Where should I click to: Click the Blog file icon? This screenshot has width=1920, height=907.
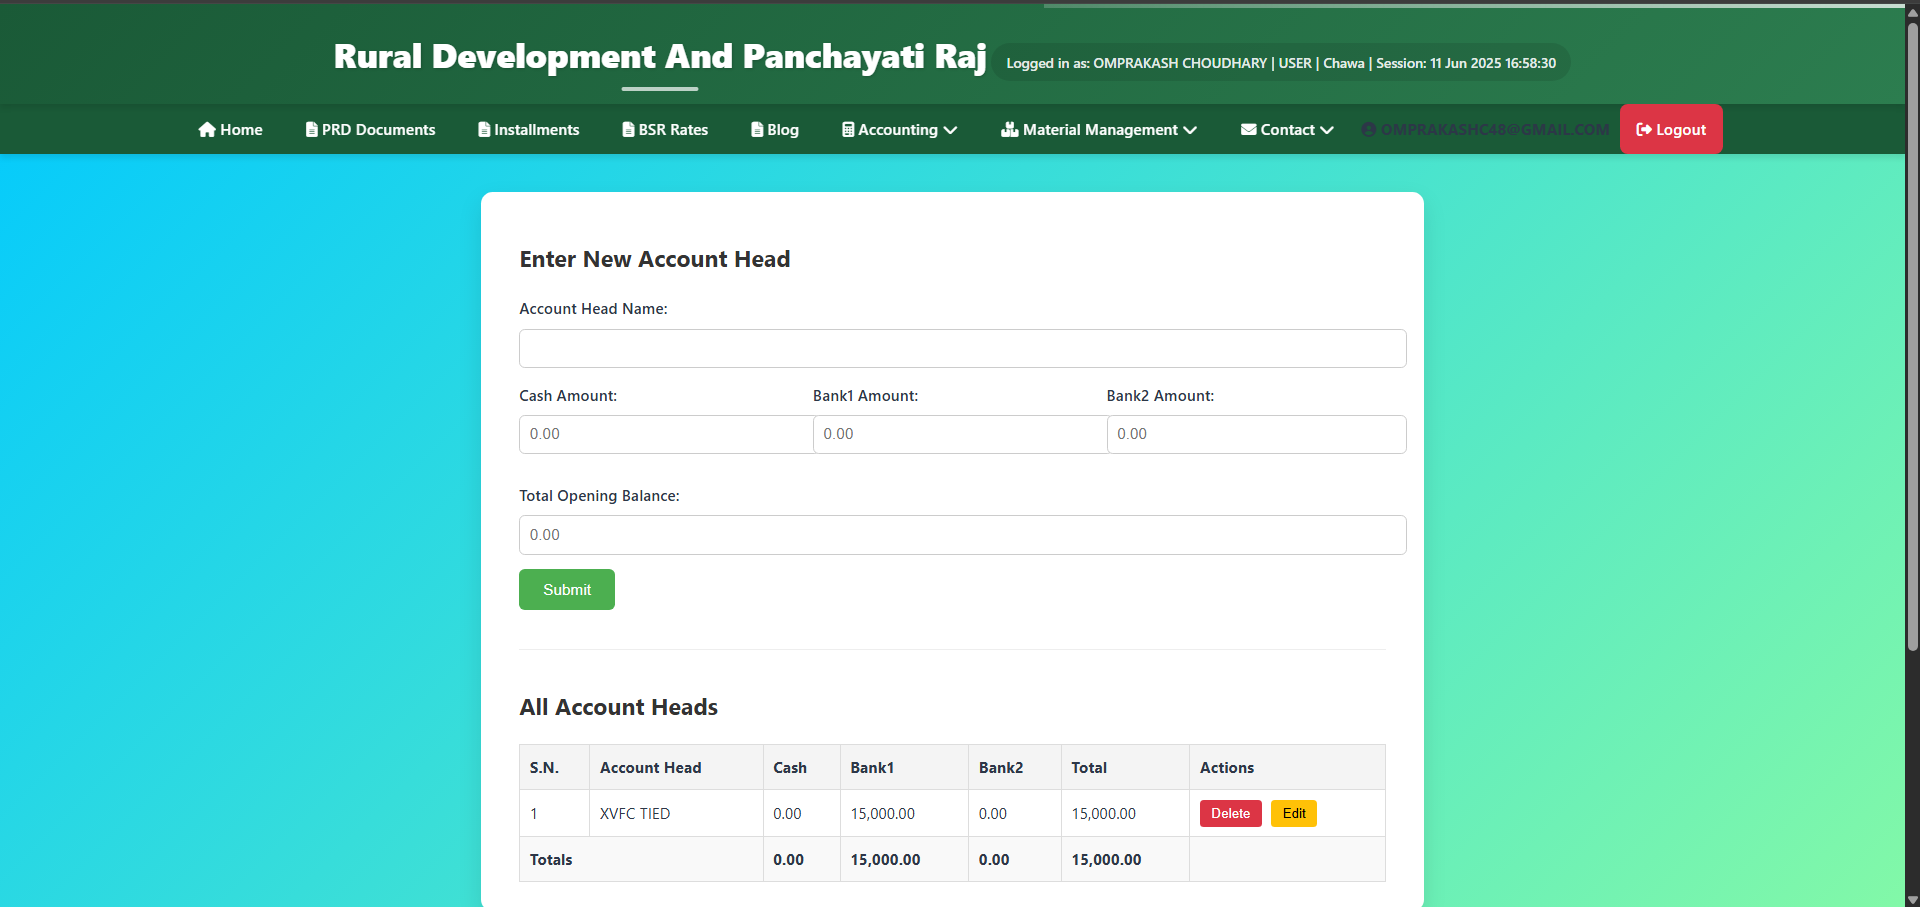[x=757, y=129]
